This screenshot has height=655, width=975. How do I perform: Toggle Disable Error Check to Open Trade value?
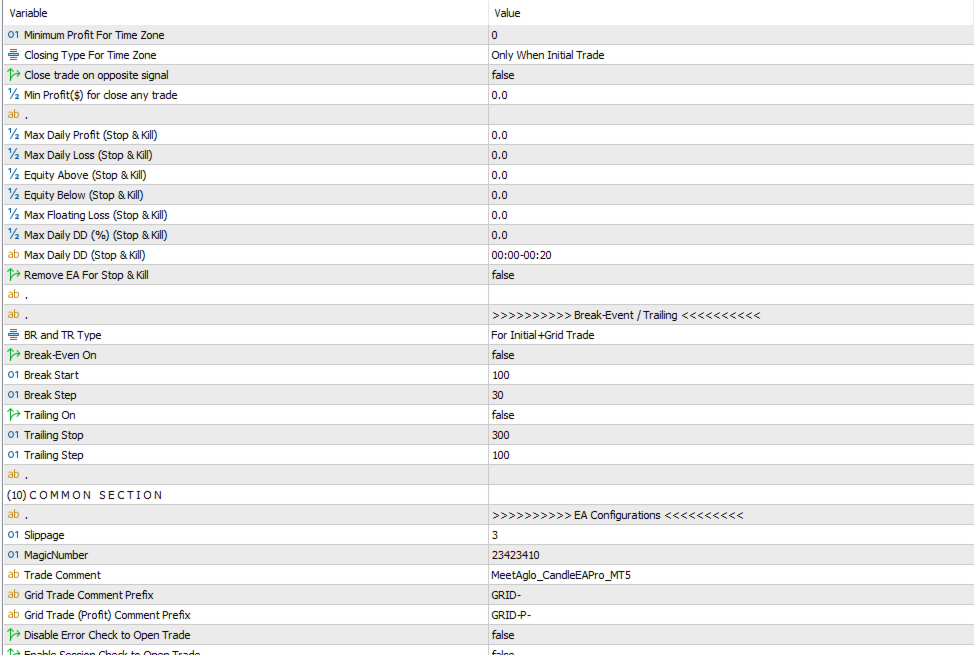[x=503, y=635]
